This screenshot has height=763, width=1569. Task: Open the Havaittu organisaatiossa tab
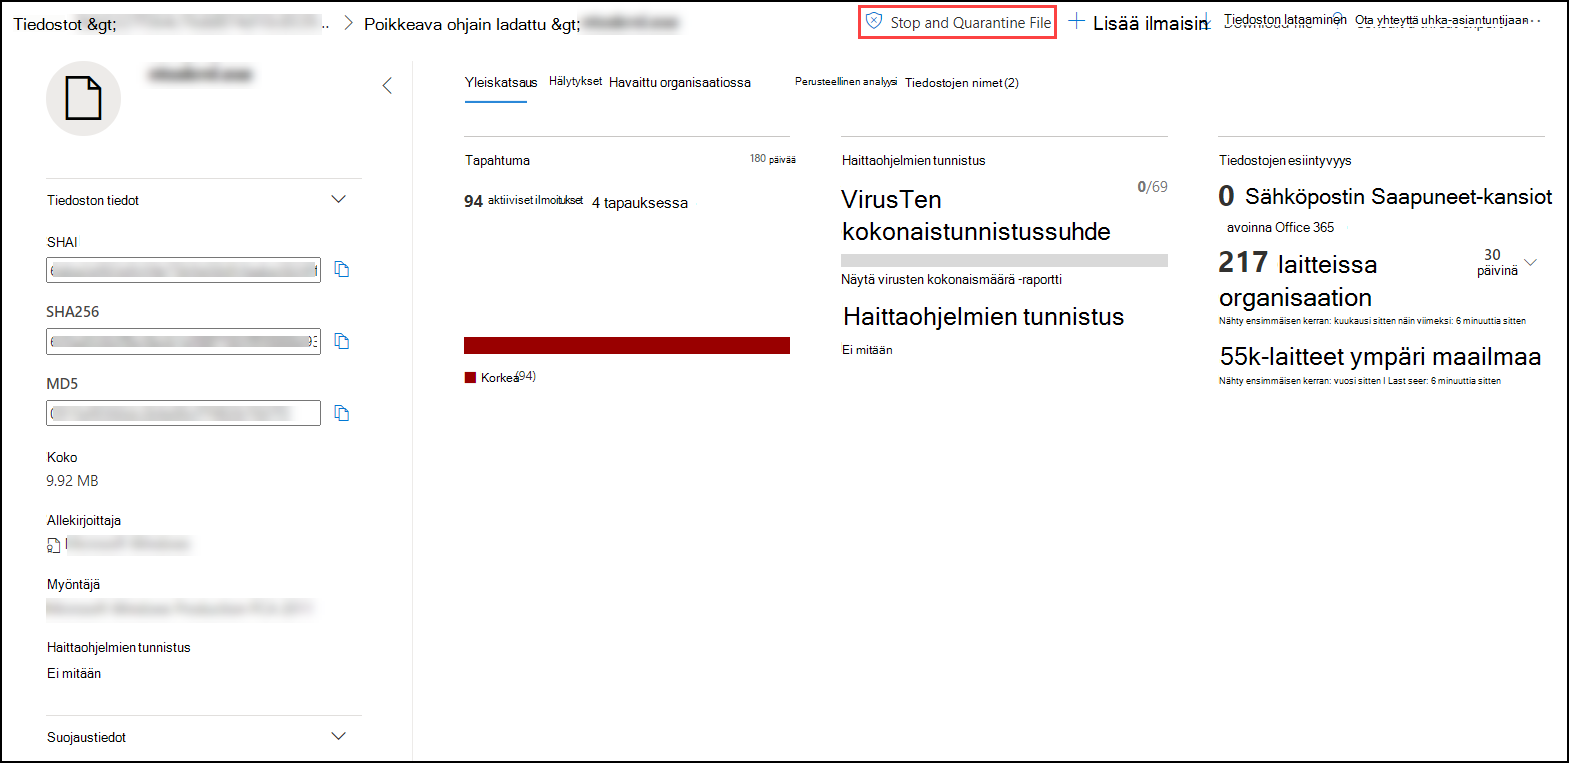coord(680,82)
